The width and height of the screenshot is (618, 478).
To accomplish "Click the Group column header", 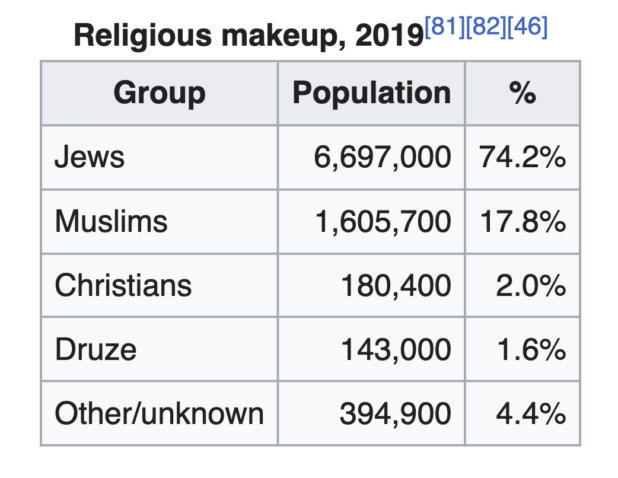I will coord(159,94).
